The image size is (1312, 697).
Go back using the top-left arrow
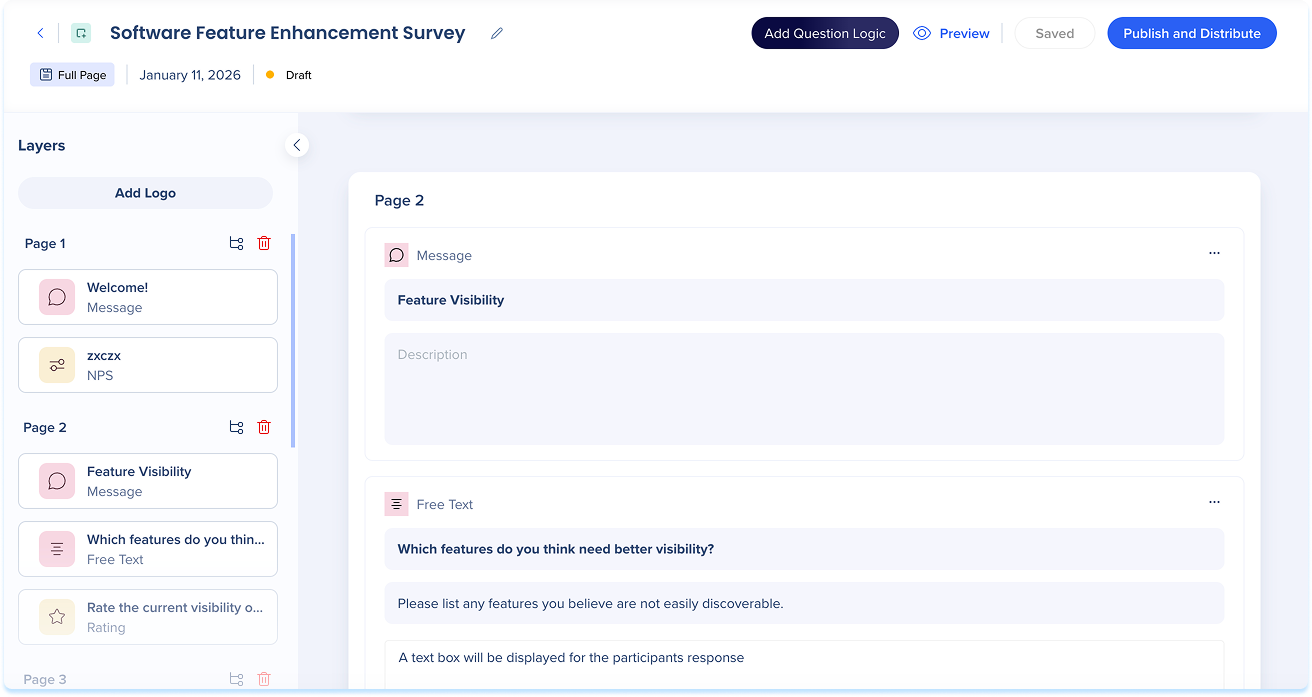pyautogui.click(x=40, y=33)
